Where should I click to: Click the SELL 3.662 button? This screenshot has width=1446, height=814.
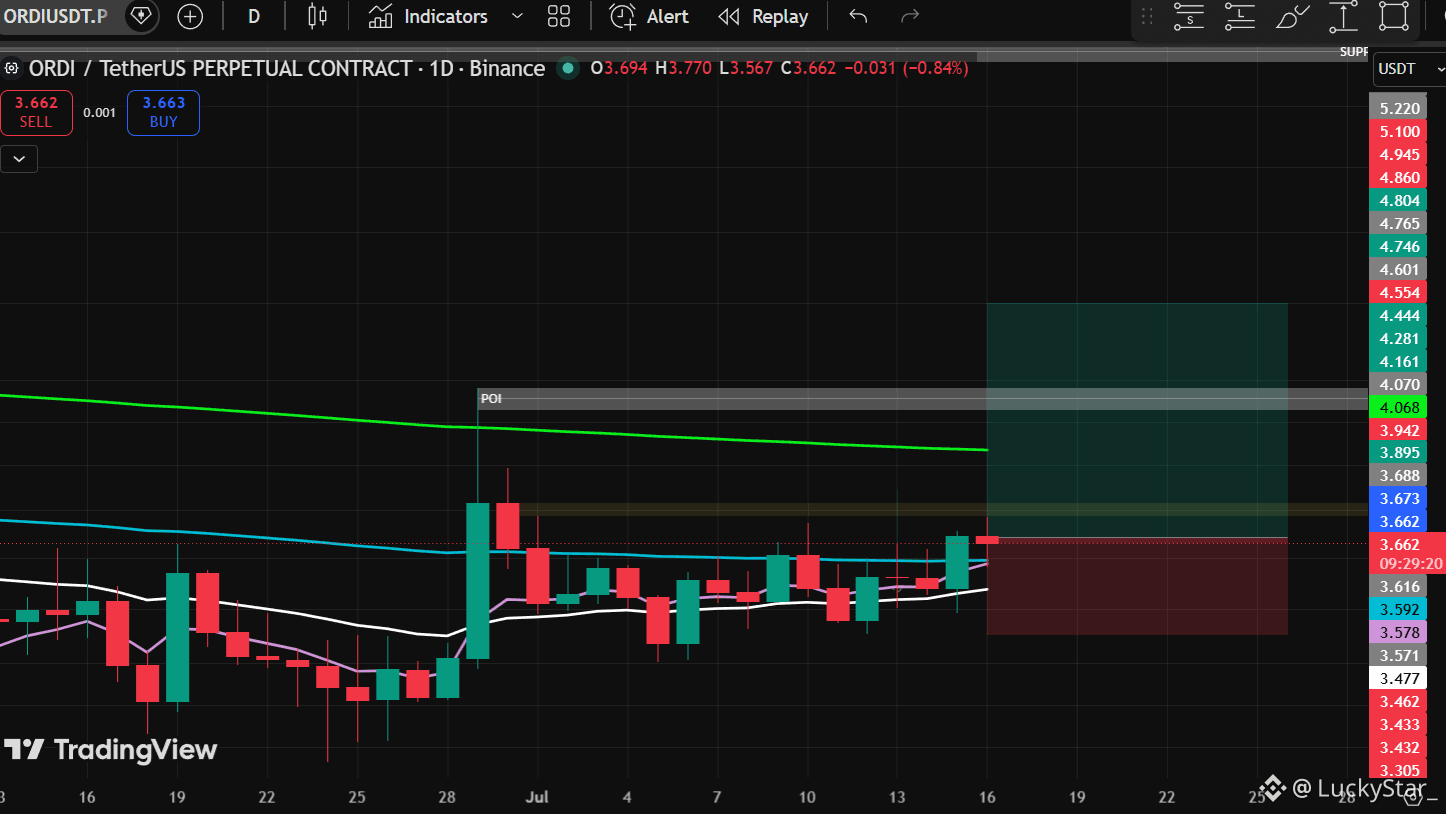point(36,112)
